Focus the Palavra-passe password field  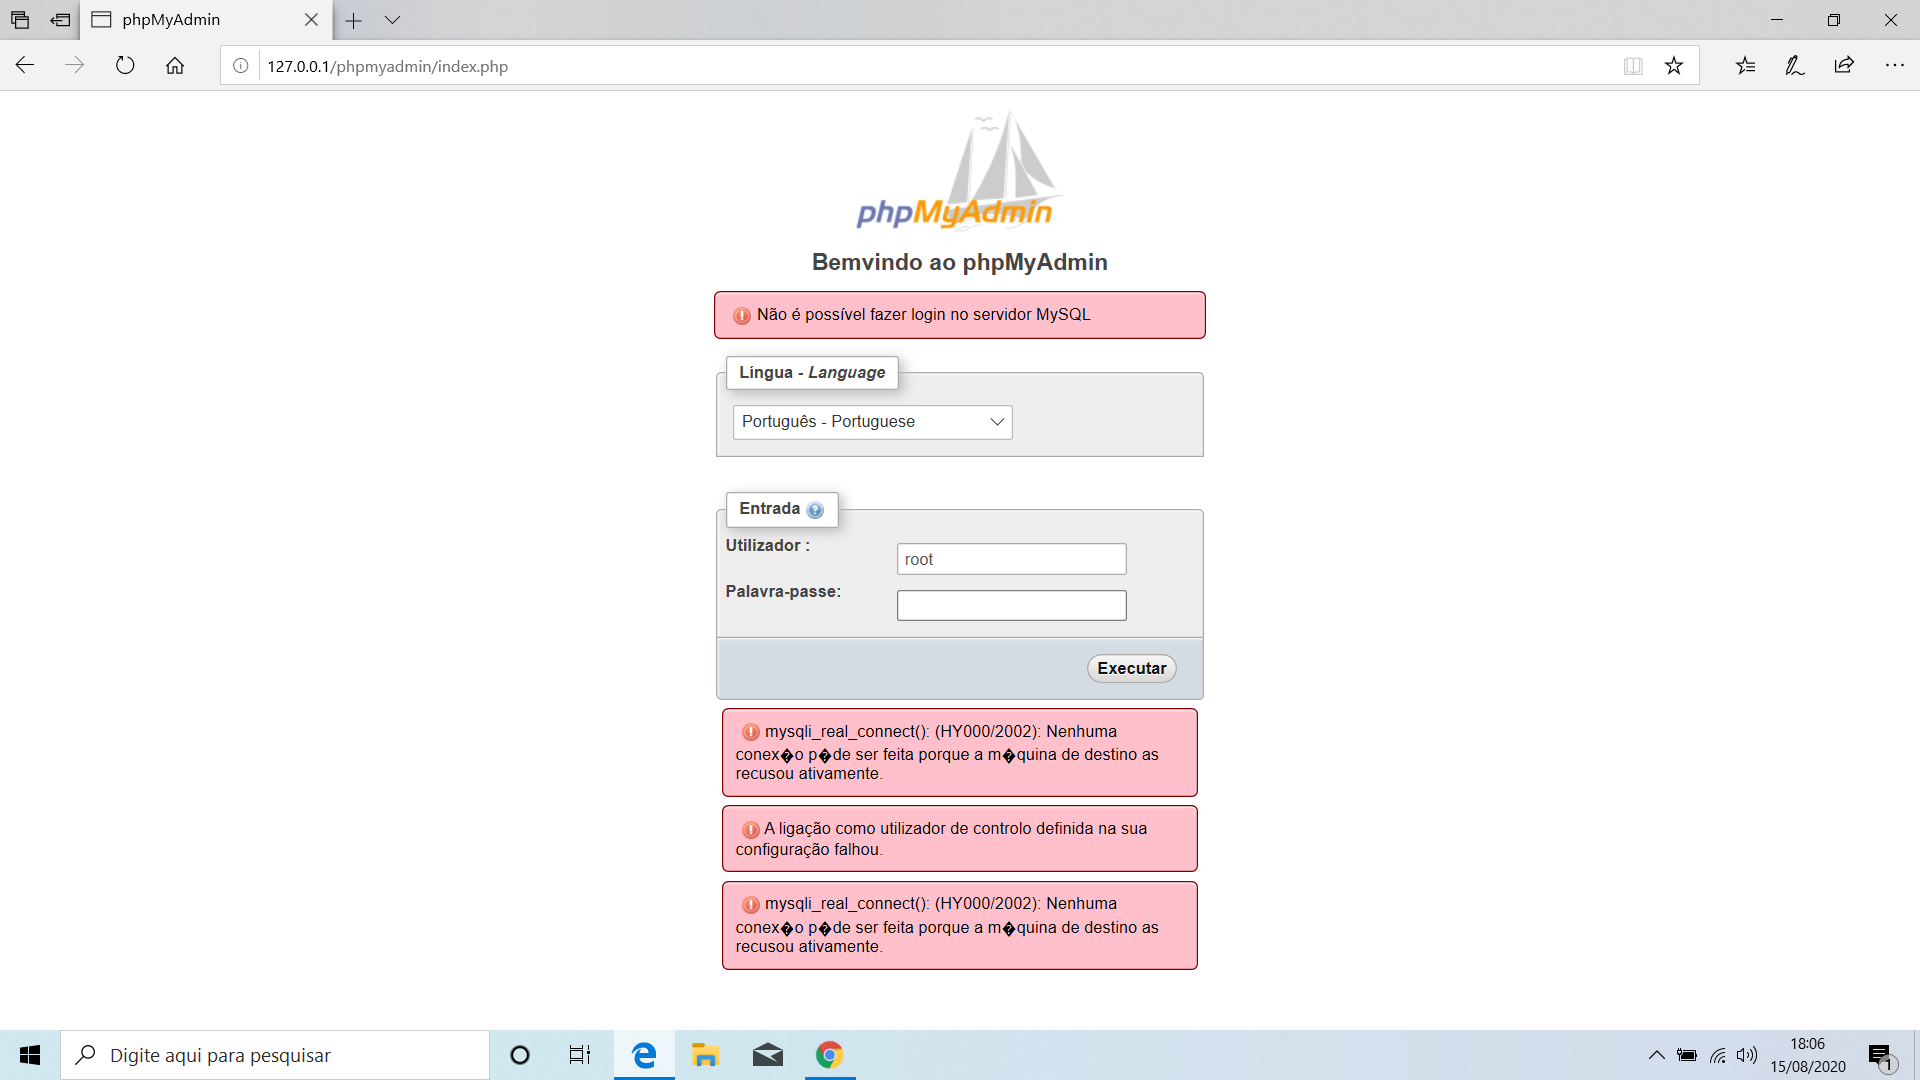1011,605
